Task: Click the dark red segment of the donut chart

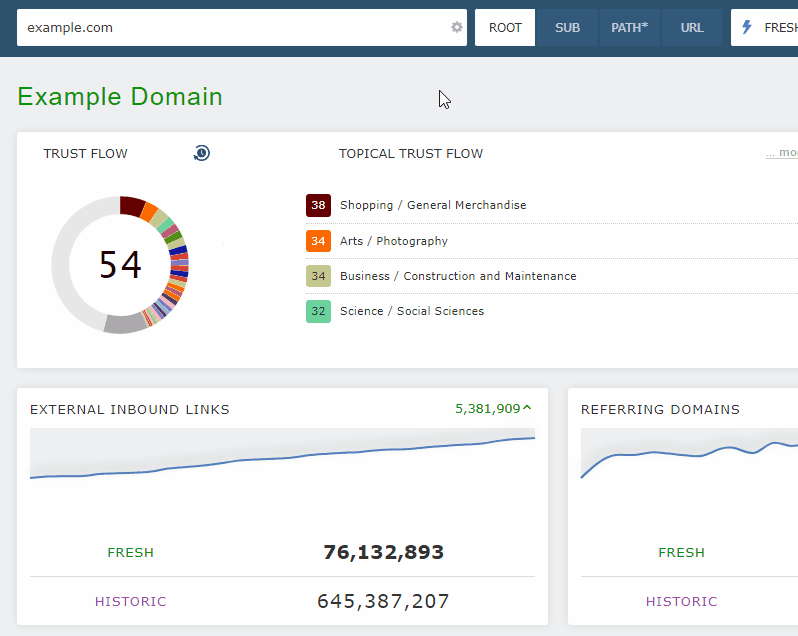Action: click(x=132, y=205)
